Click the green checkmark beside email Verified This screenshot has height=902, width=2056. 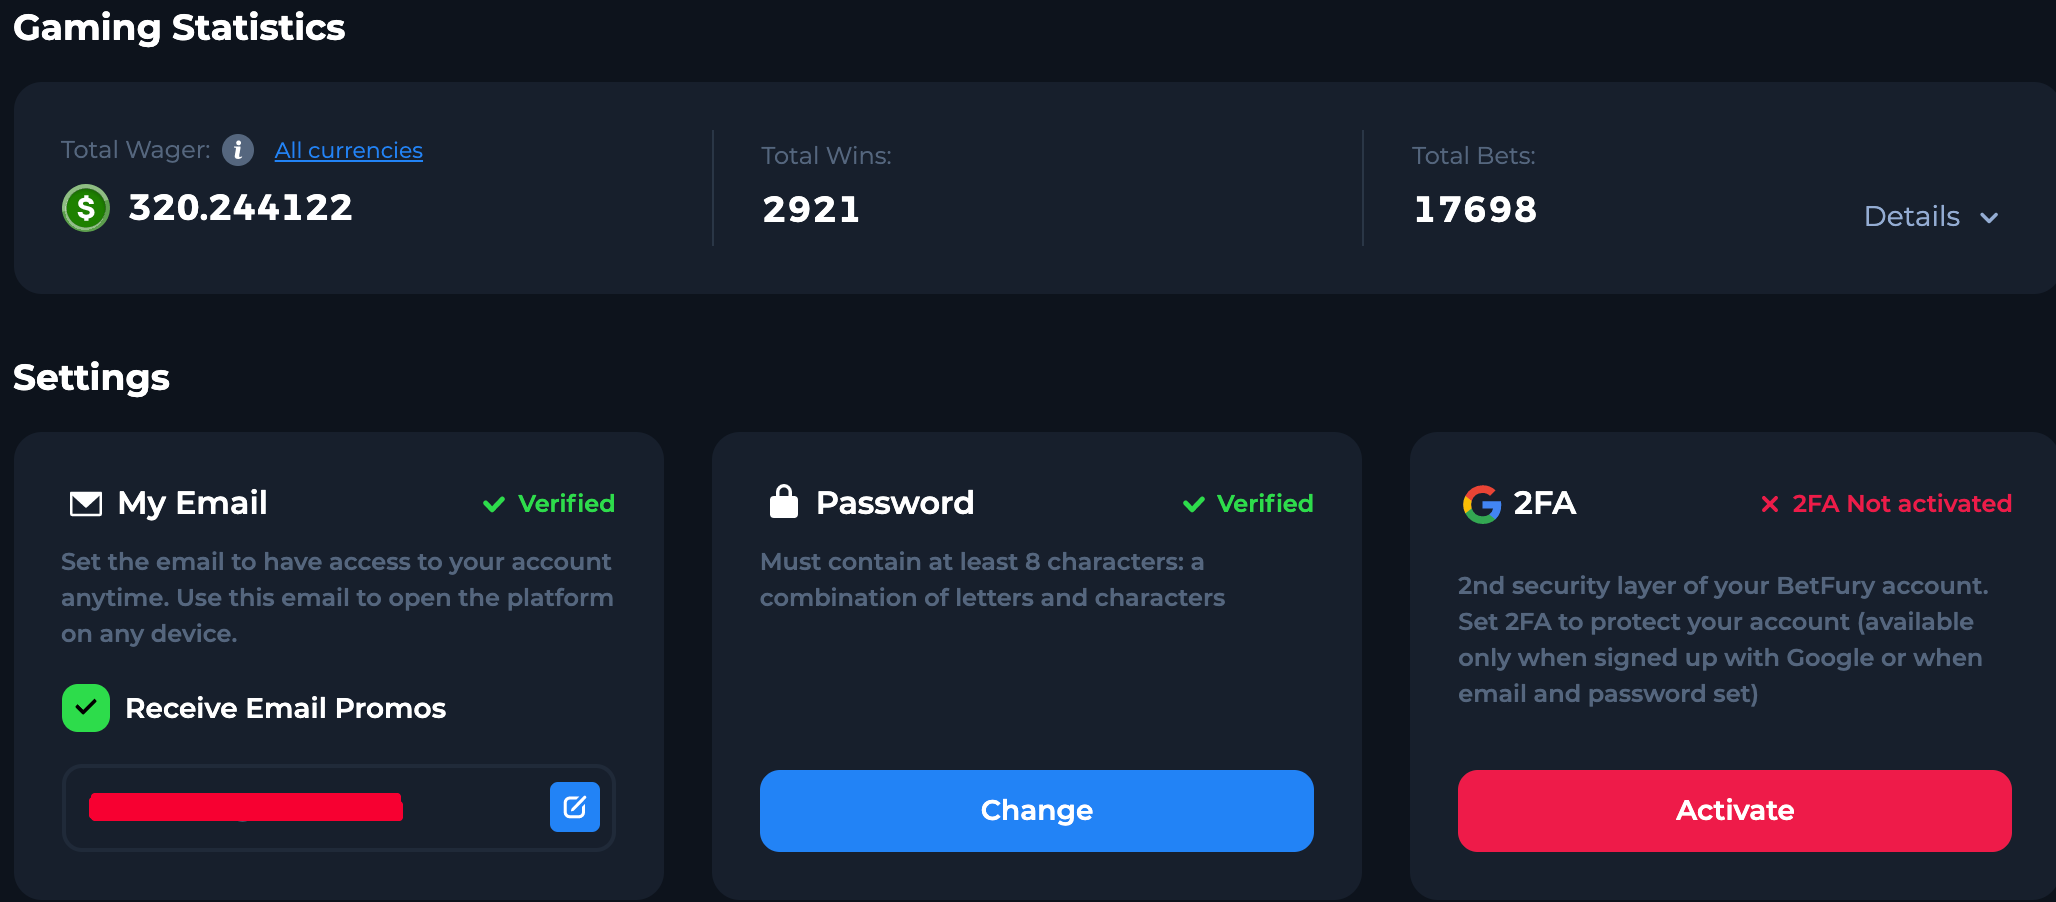click(x=493, y=504)
